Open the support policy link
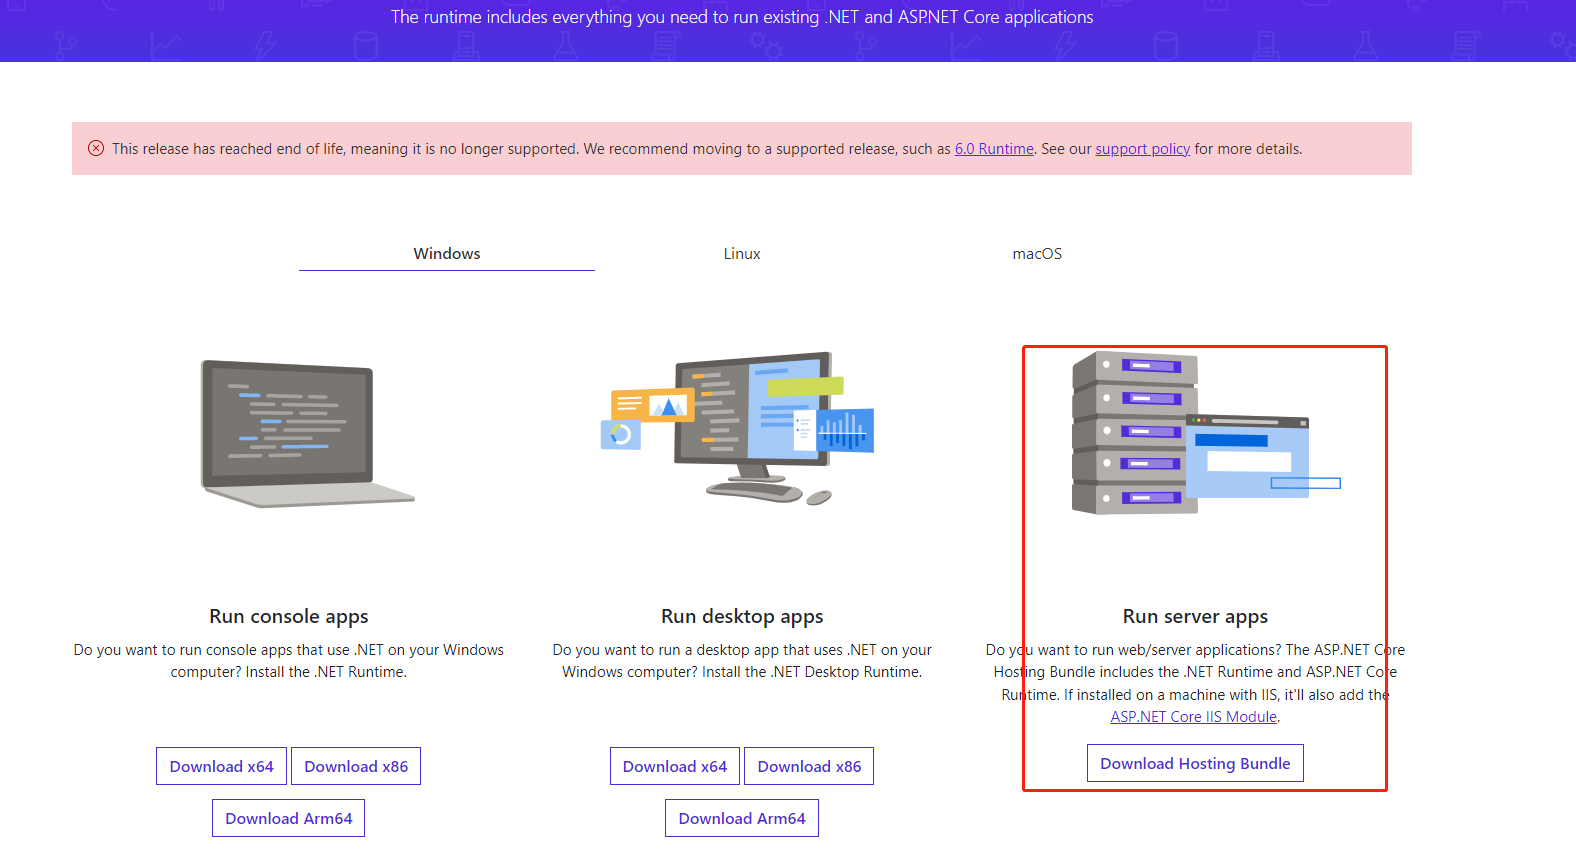1576x851 pixels. pyautogui.click(x=1142, y=149)
